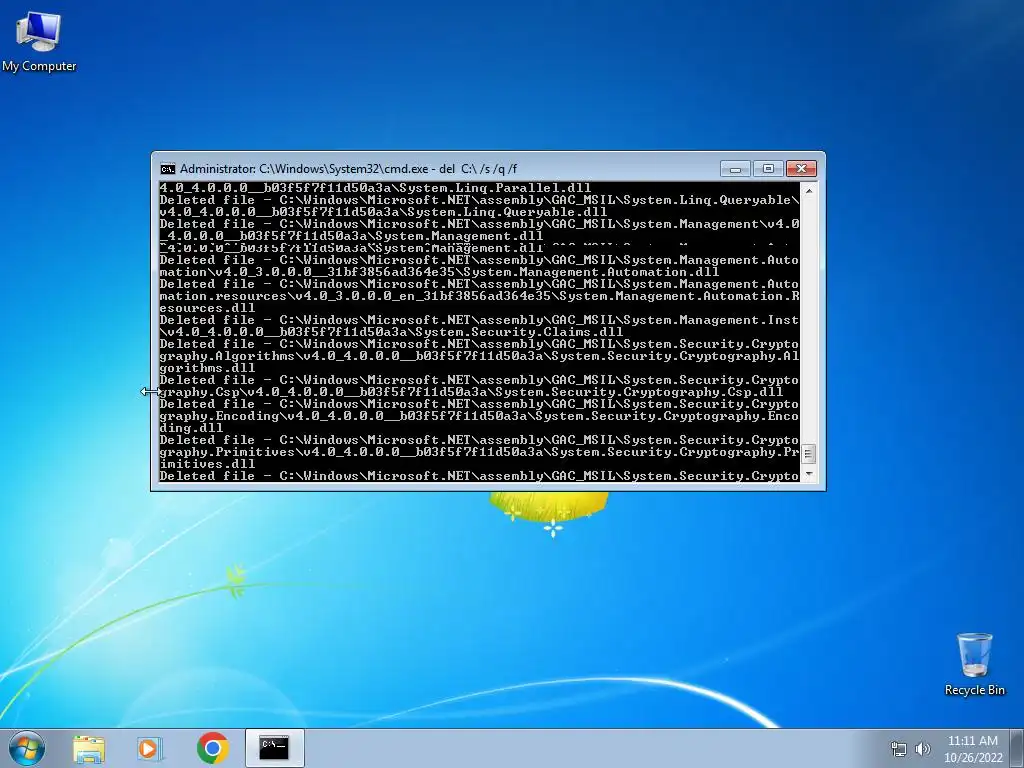Select the Recycle Bin desktop icon
Viewport: 1024px width, 768px height.
[974, 664]
